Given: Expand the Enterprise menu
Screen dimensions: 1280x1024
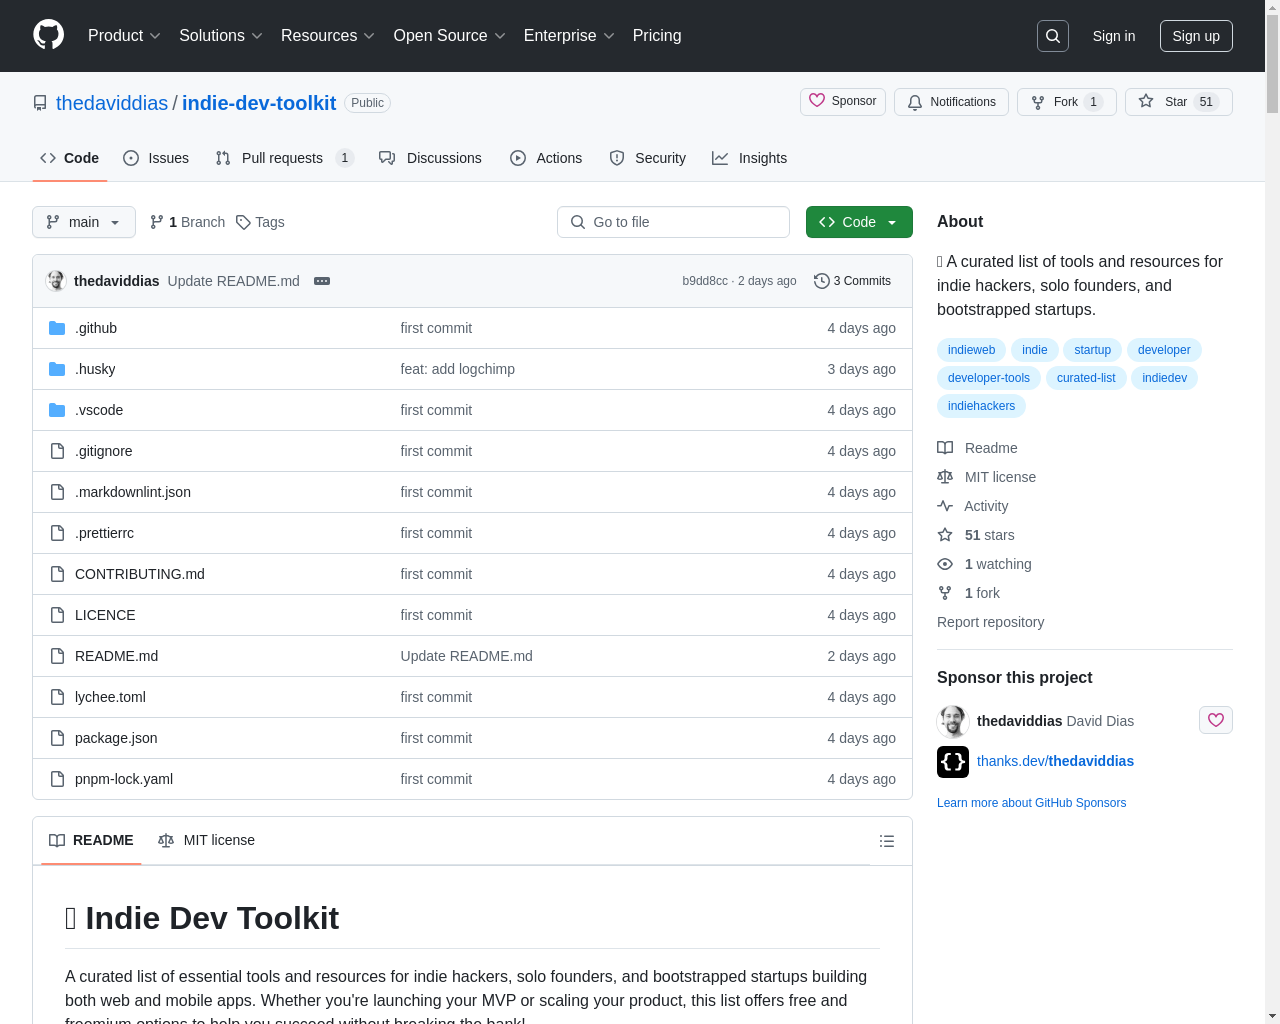Looking at the screenshot, I should [x=569, y=36].
